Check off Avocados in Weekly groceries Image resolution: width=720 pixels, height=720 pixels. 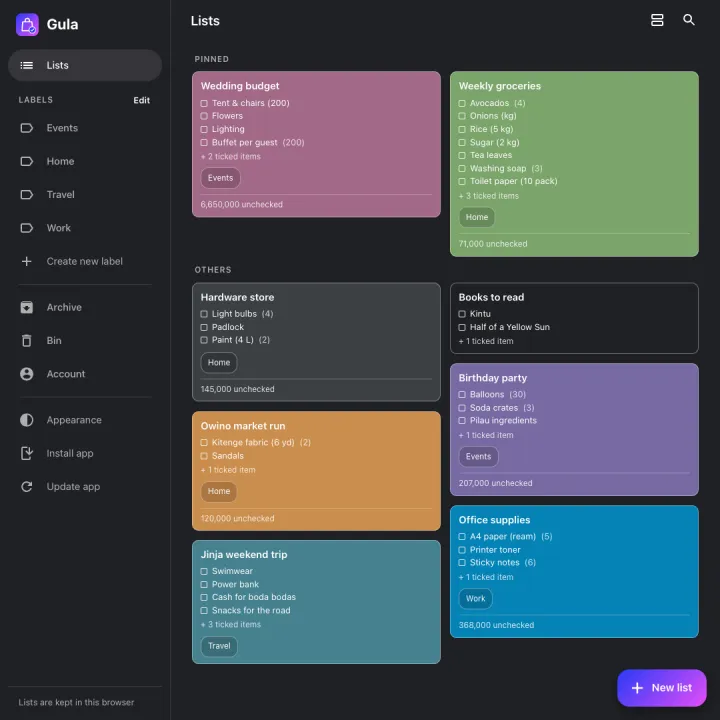[462, 103]
